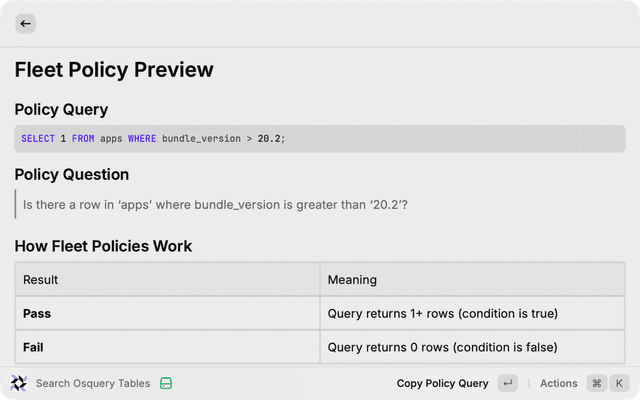Click the back arrow button
Screen dimensions: 640x400
point(25,23)
